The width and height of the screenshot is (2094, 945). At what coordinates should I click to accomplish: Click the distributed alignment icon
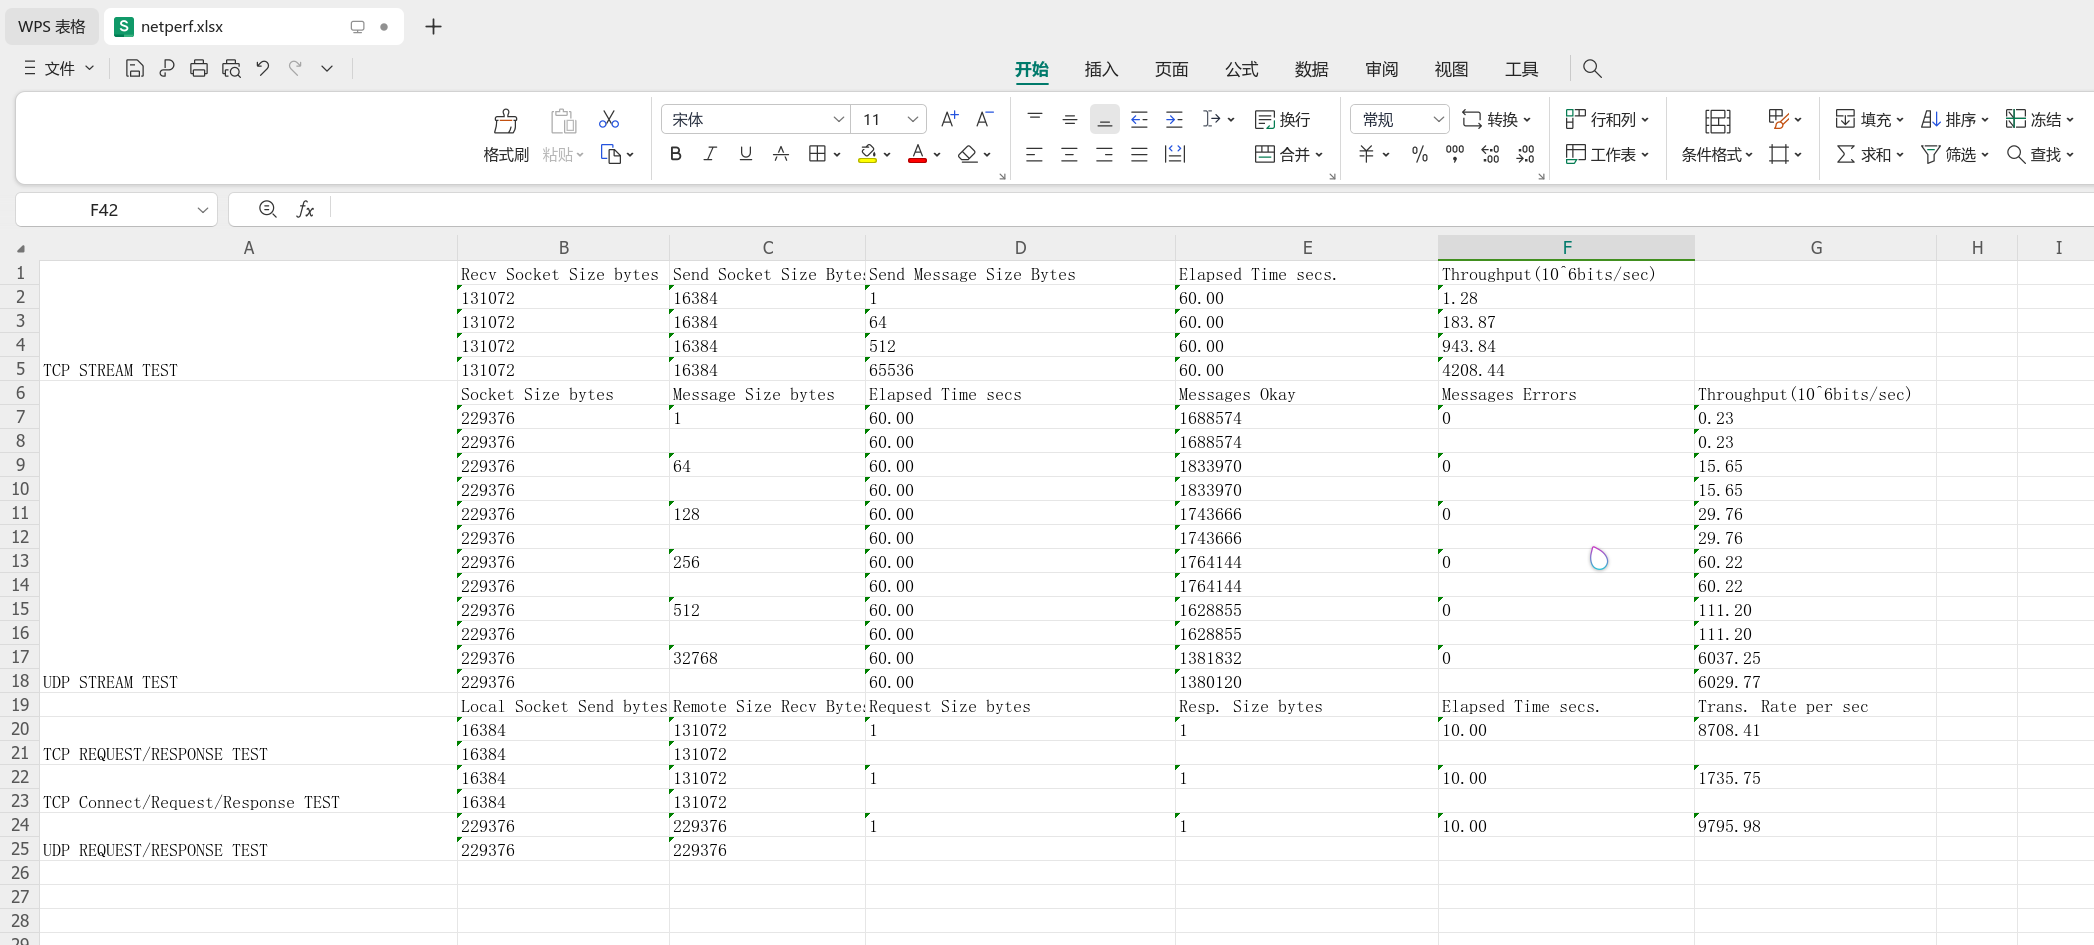(1175, 154)
